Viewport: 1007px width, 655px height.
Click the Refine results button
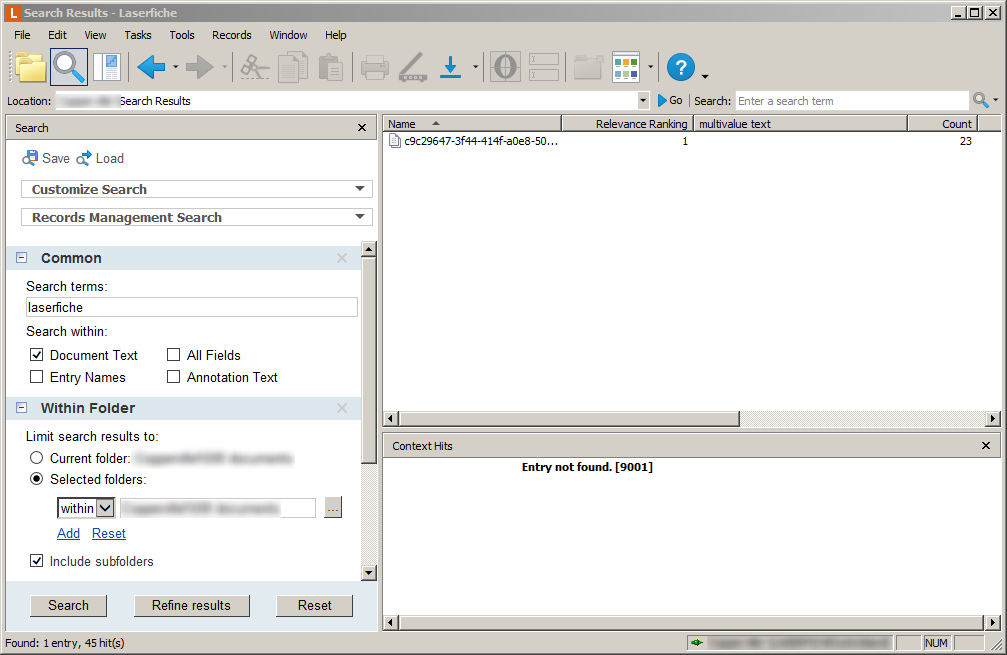[x=191, y=606]
